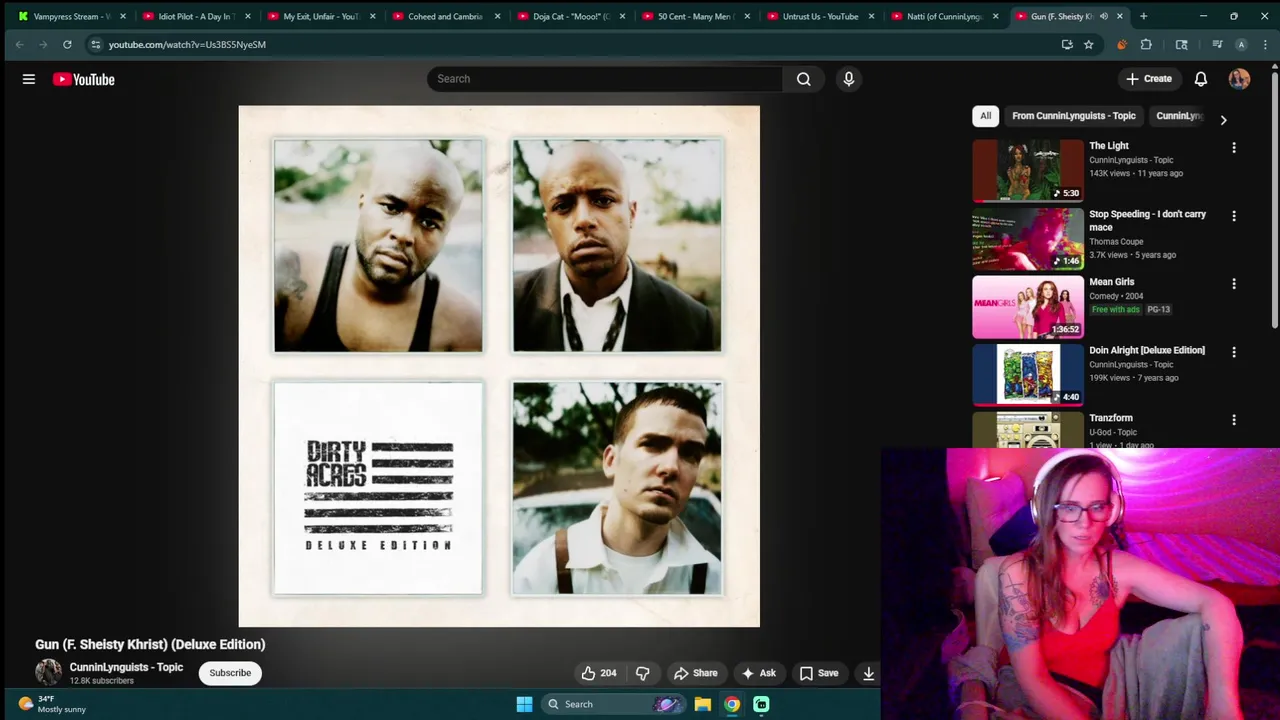This screenshot has width=1280, height=720.
Task: Reload the page in Chrome
Action: click(67, 44)
